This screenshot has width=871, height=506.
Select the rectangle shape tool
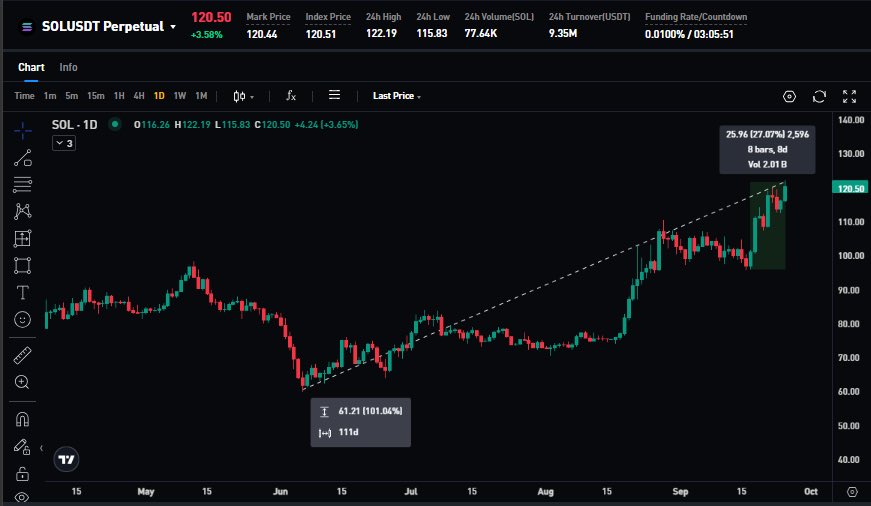pyautogui.click(x=23, y=265)
